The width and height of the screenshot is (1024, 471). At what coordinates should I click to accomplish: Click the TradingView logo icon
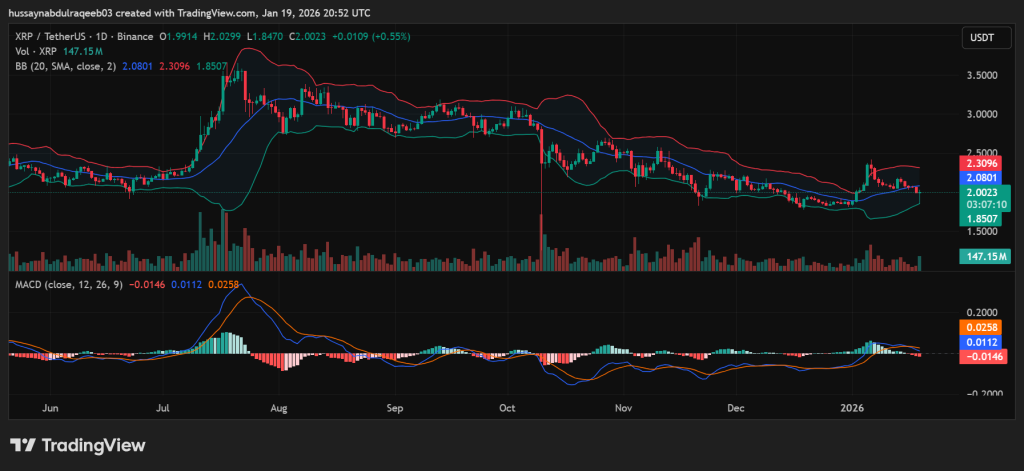[x=24, y=446]
